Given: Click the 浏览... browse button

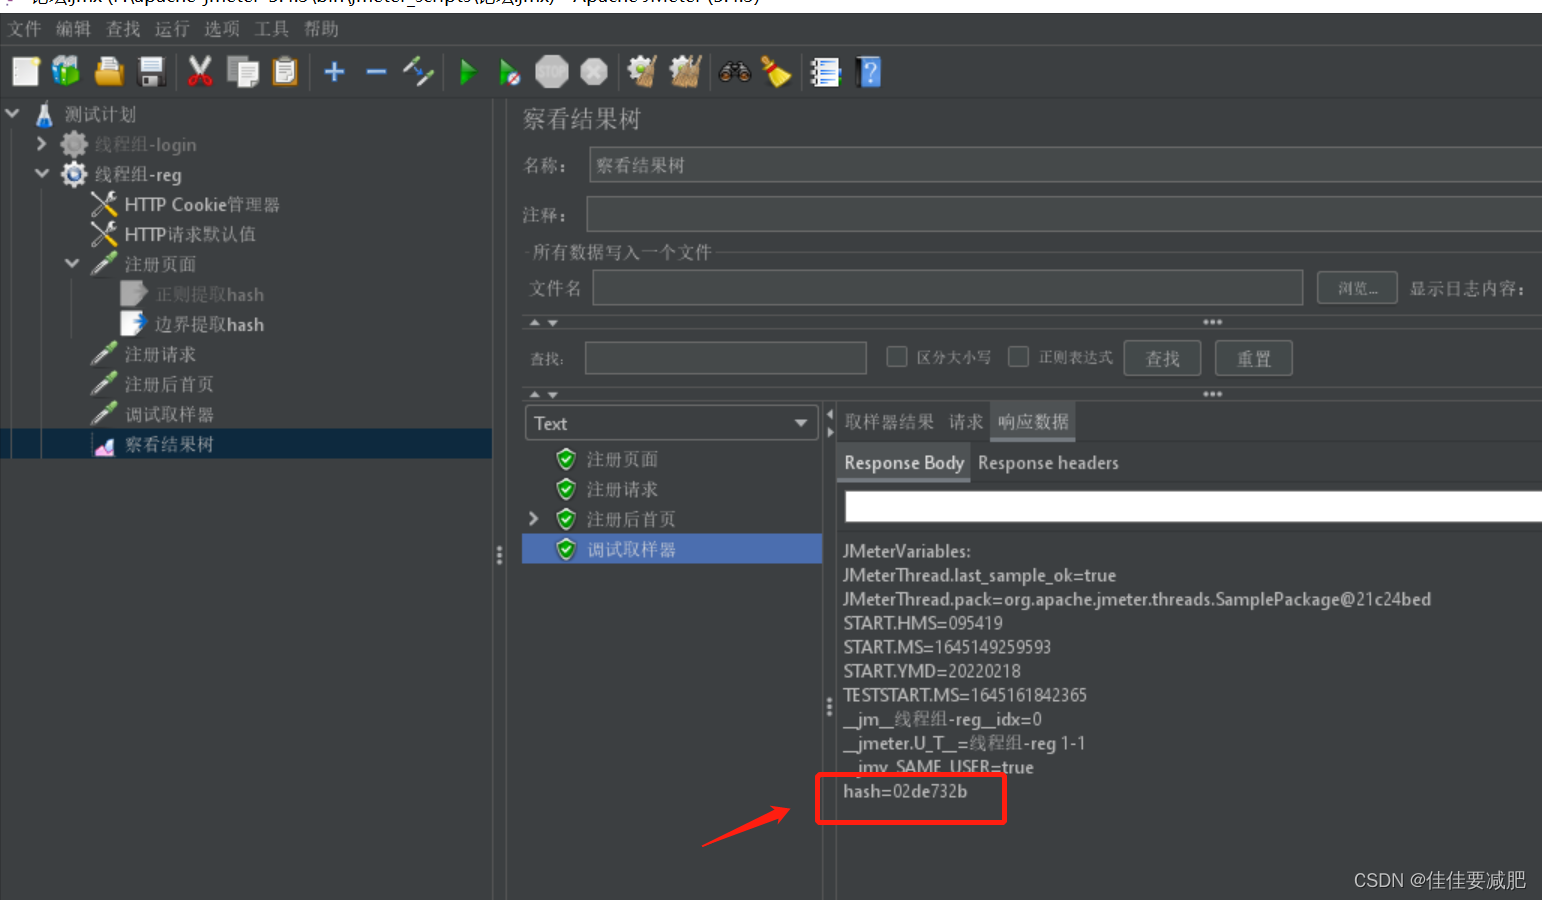Looking at the screenshot, I should pyautogui.click(x=1357, y=288).
